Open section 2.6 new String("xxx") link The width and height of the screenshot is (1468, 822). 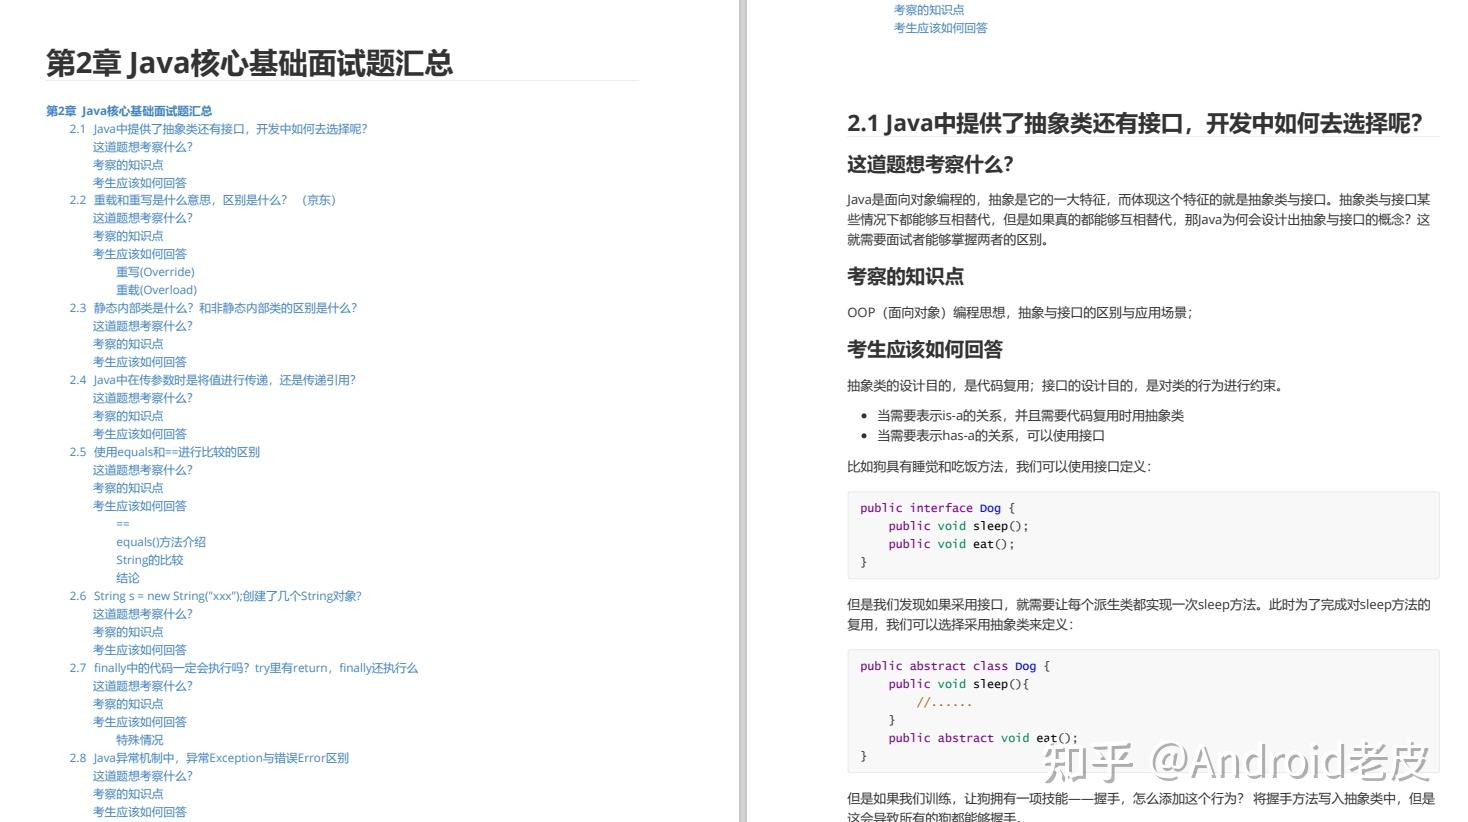click(x=215, y=596)
